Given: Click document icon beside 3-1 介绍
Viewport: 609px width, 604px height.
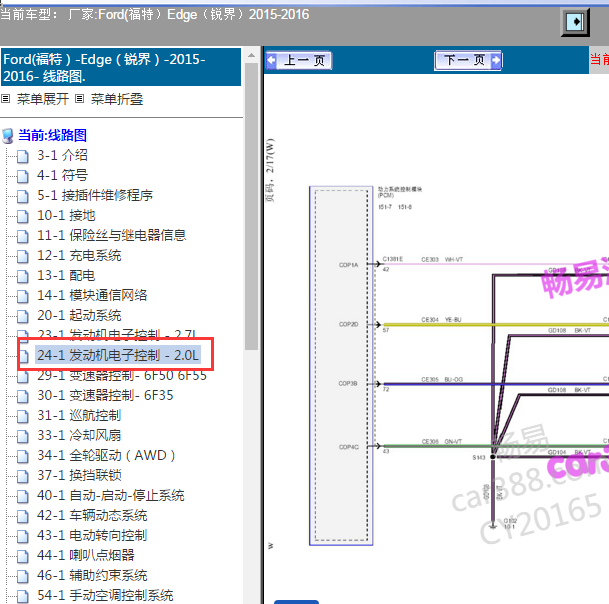Looking at the screenshot, I should pos(23,156).
